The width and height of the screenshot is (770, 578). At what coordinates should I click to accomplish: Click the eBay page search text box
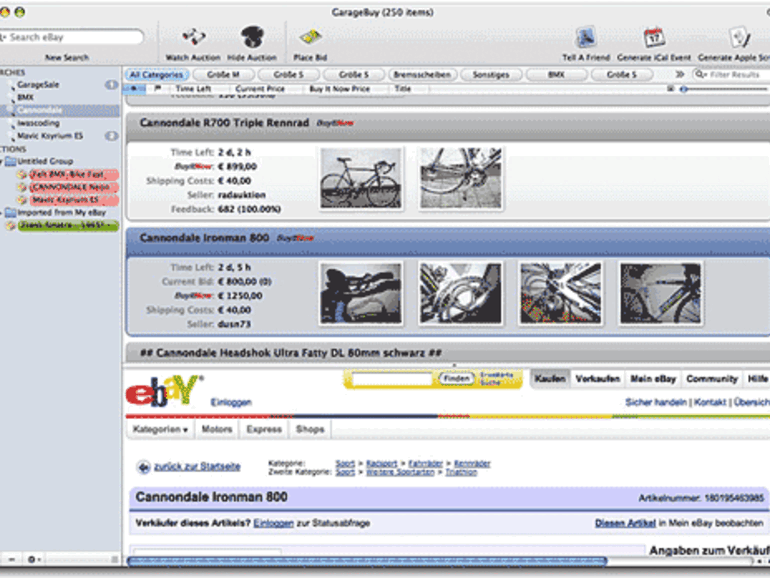tap(392, 379)
